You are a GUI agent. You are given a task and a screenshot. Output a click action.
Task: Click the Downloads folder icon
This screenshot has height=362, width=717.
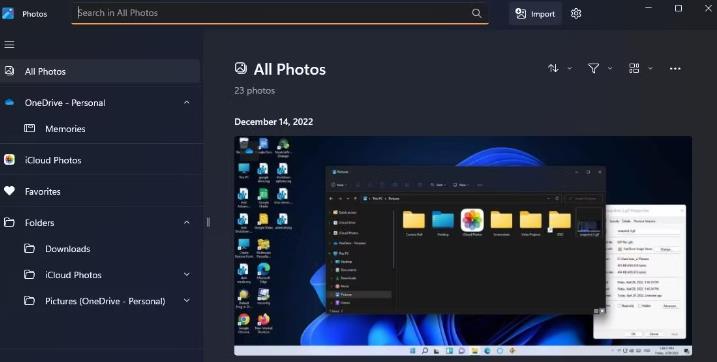29,248
